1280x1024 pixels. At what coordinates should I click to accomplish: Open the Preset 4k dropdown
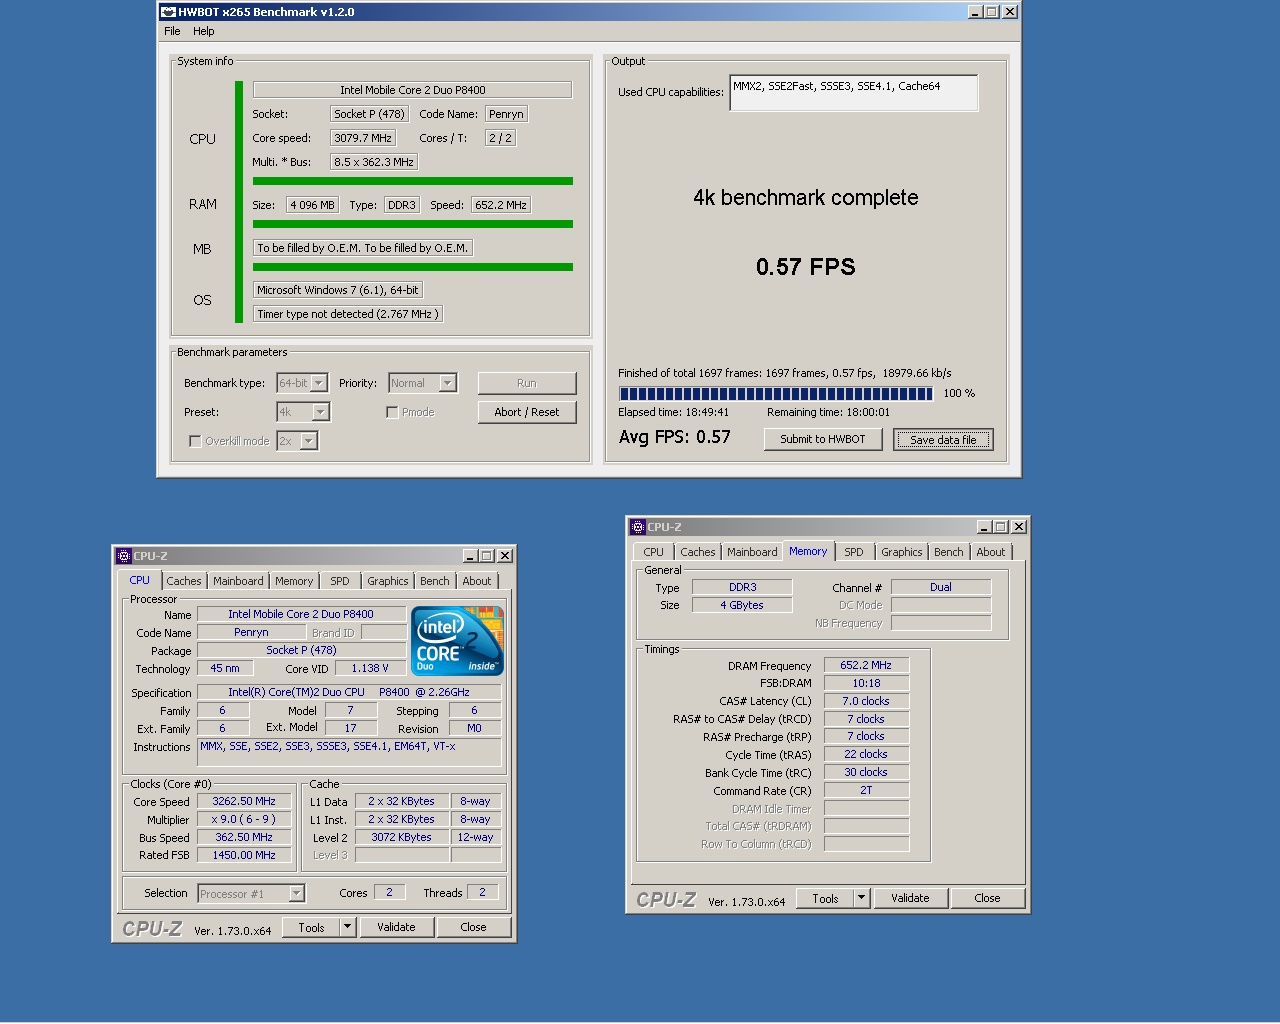coord(303,412)
